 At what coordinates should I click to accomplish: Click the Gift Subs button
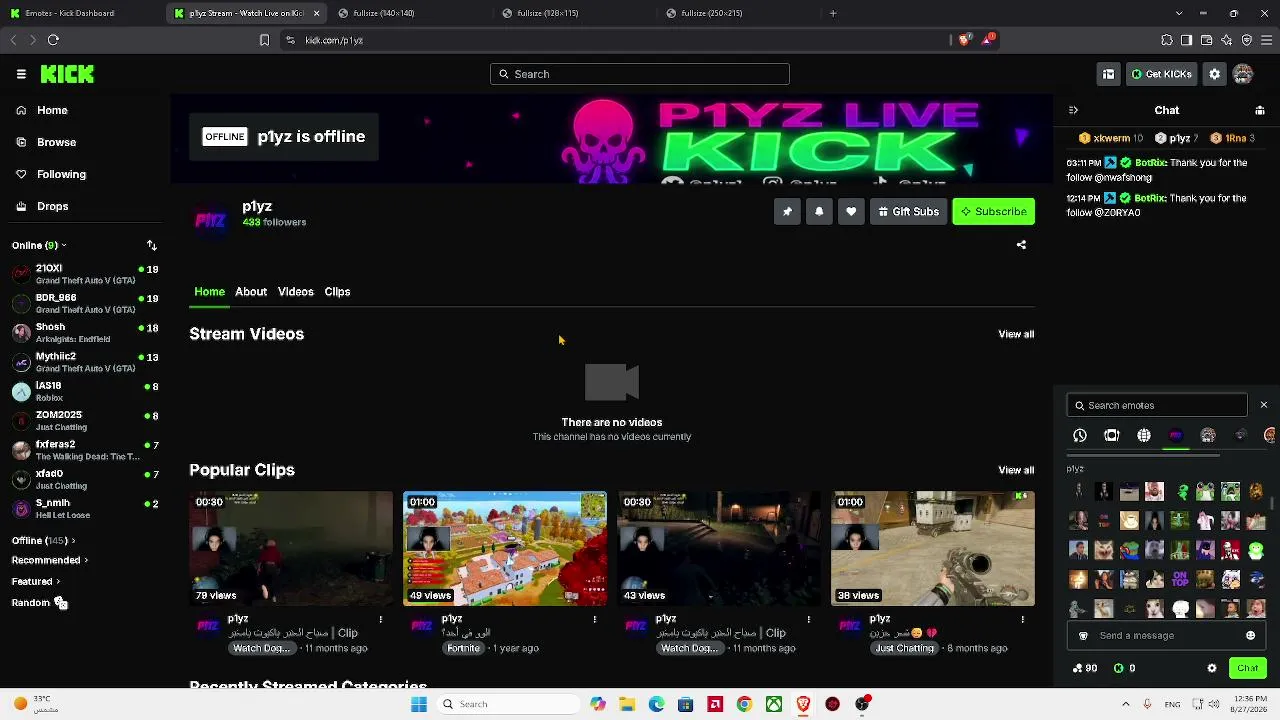tap(908, 212)
